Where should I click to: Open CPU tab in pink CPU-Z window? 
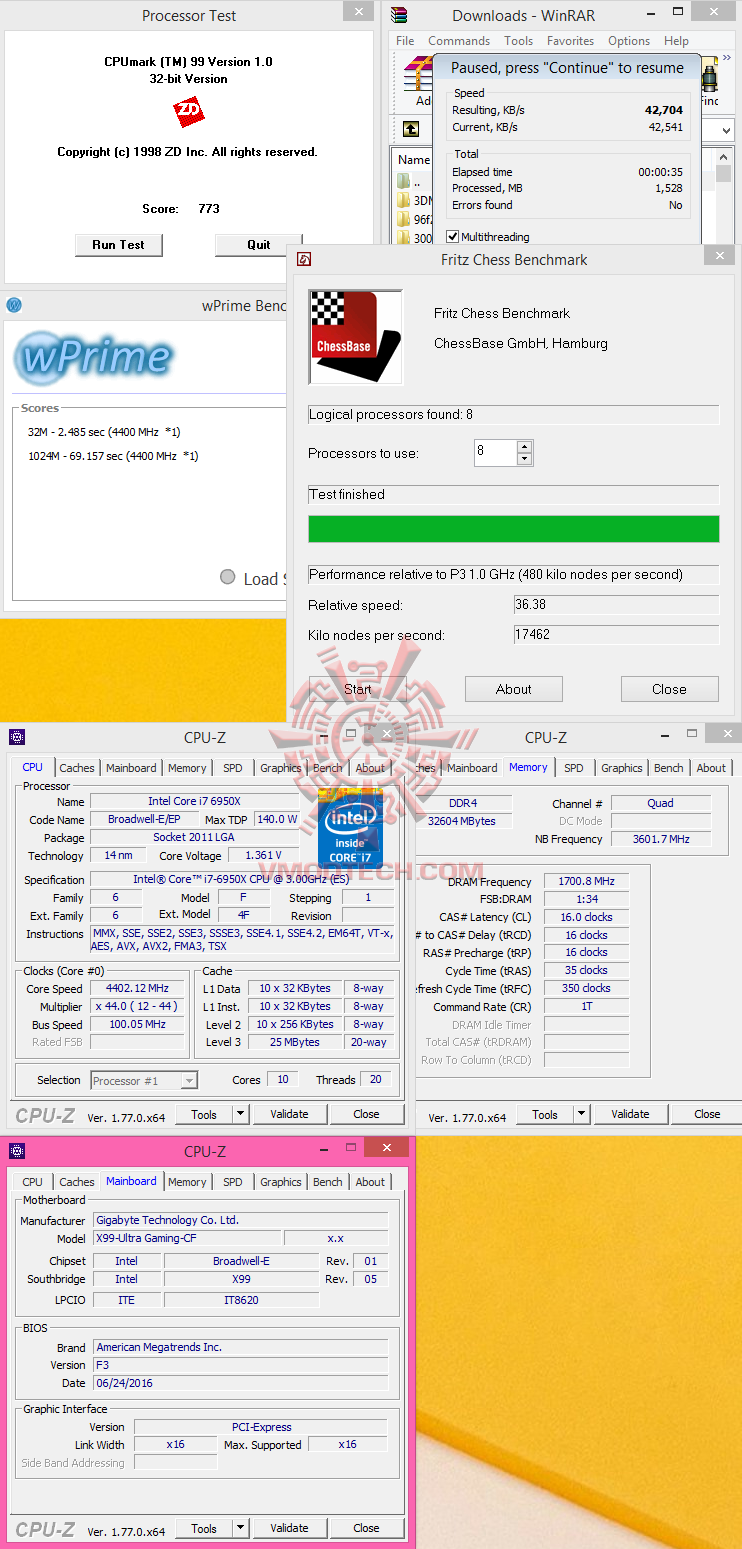(33, 1182)
